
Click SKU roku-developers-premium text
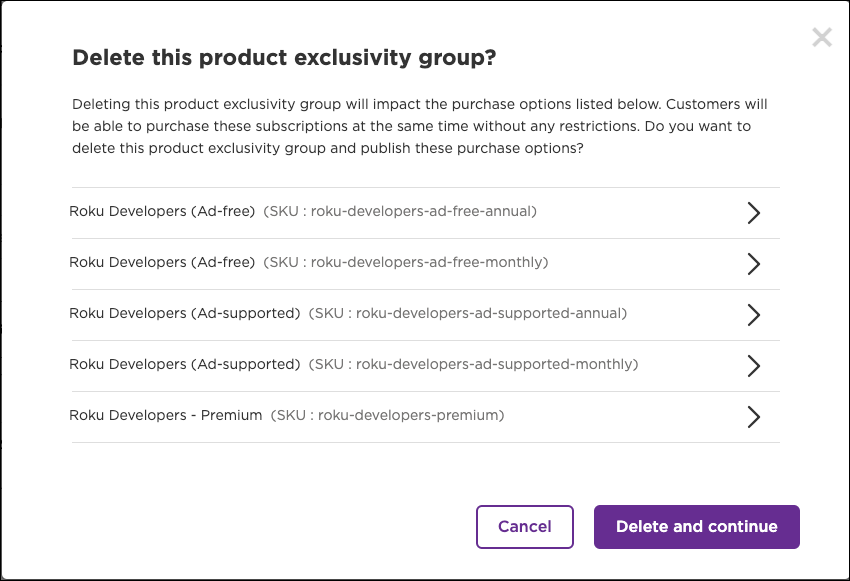click(x=387, y=415)
